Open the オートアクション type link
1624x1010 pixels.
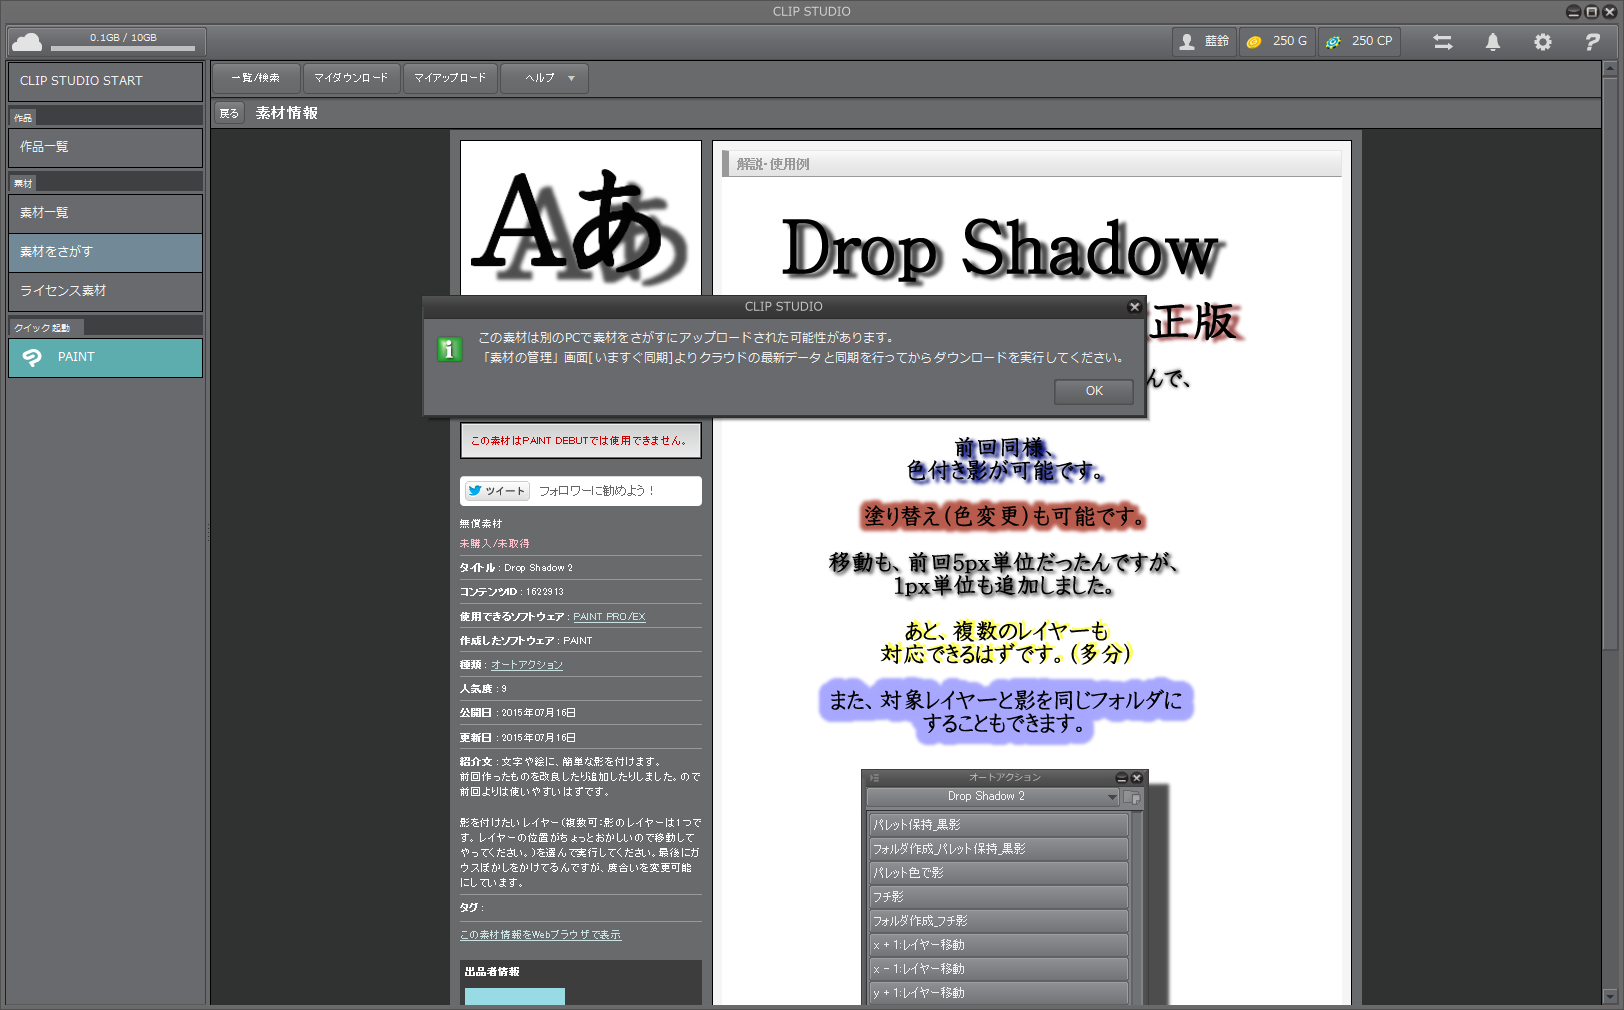(x=526, y=665)
